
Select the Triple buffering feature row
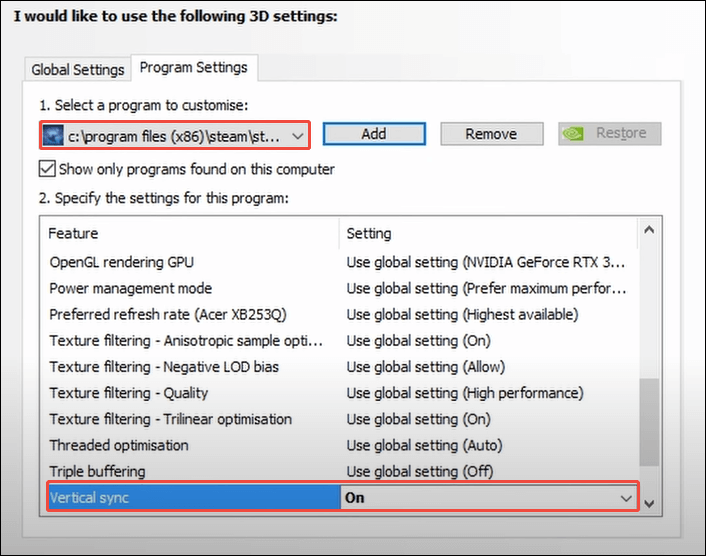coord(97,471)
